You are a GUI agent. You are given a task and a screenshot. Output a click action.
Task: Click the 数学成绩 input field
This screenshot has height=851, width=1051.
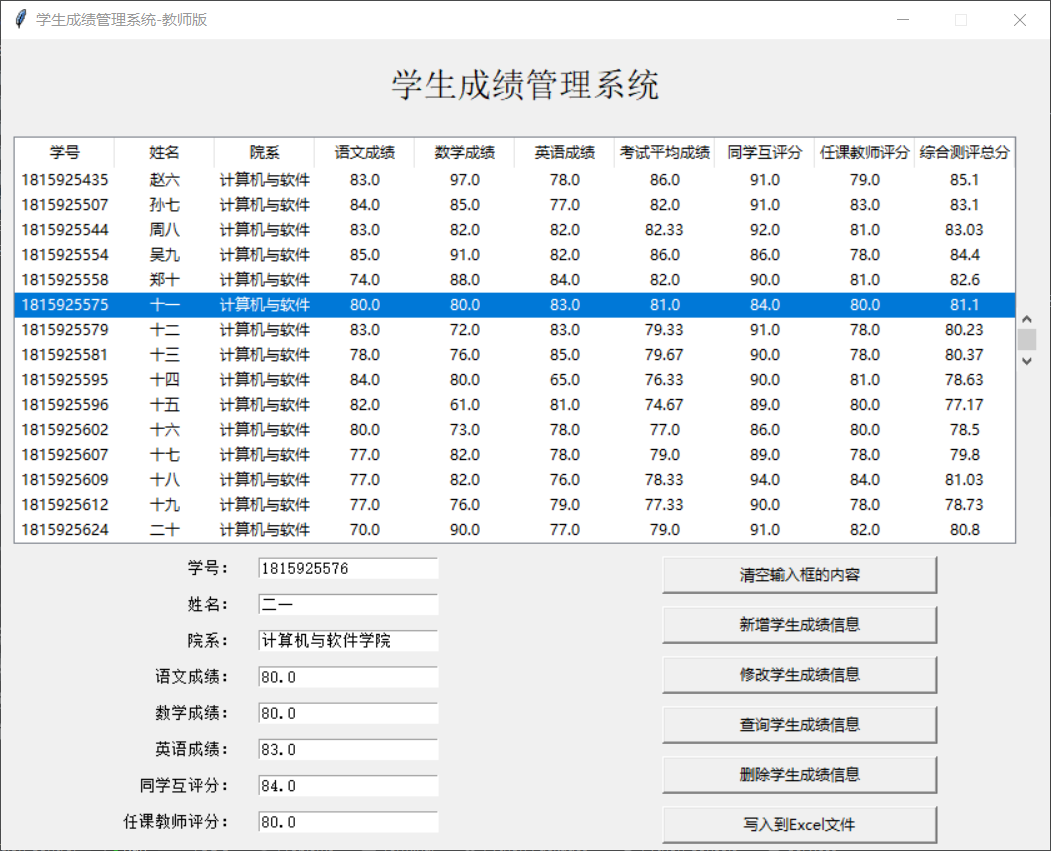pos(348,713)
